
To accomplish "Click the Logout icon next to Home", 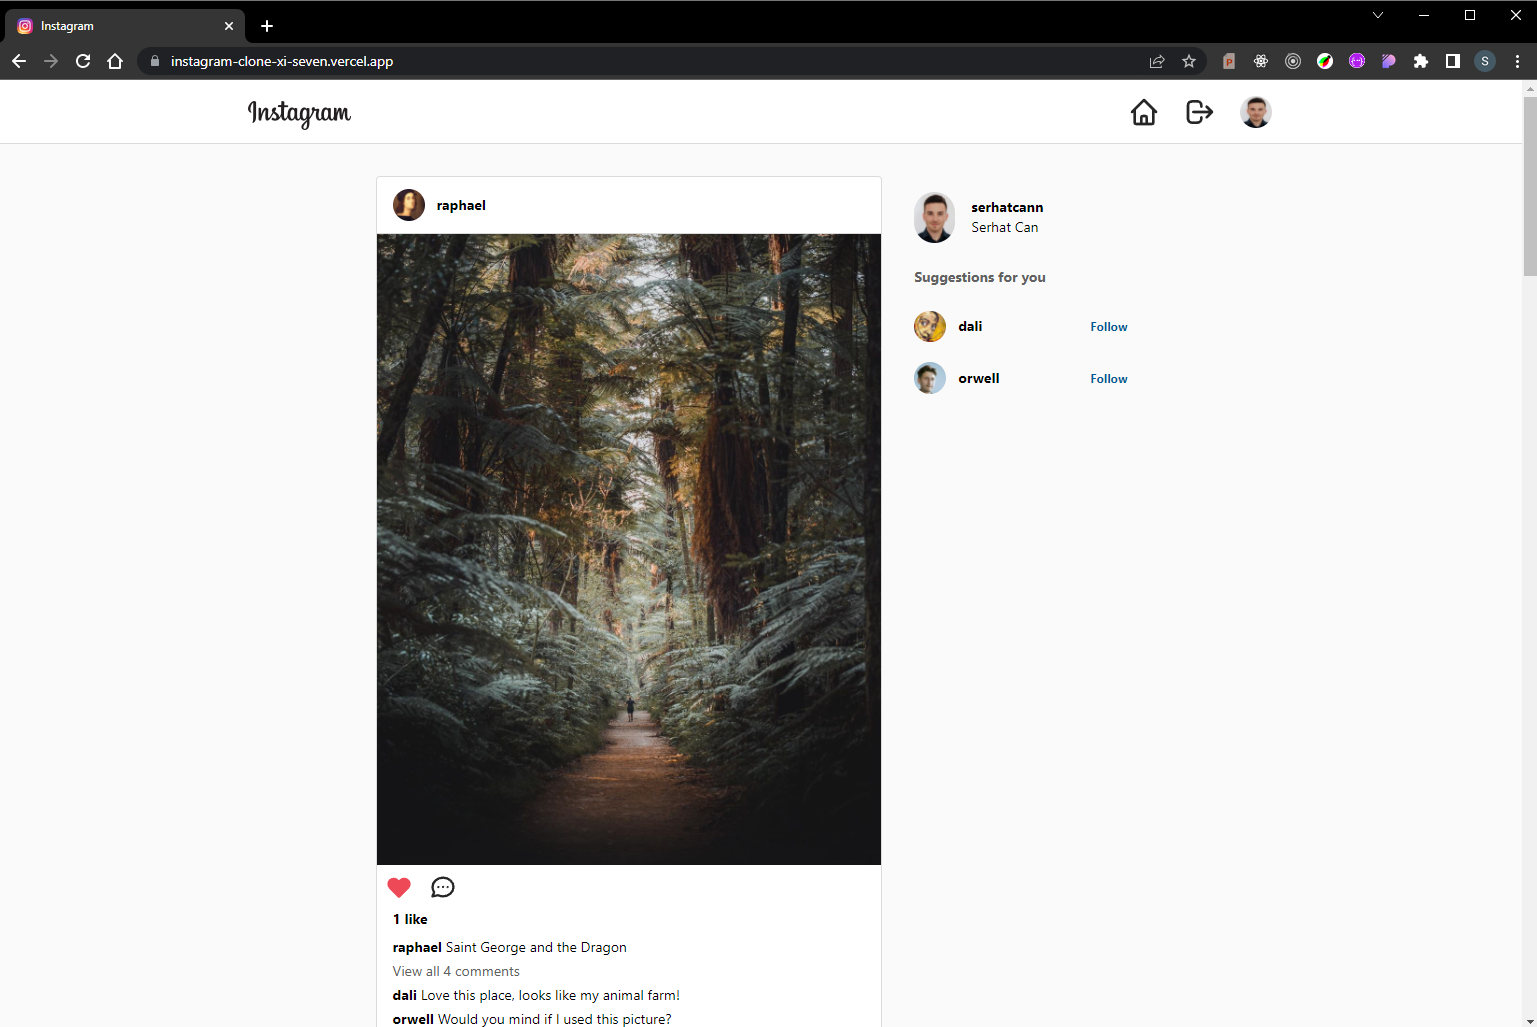I will 1198,112.
